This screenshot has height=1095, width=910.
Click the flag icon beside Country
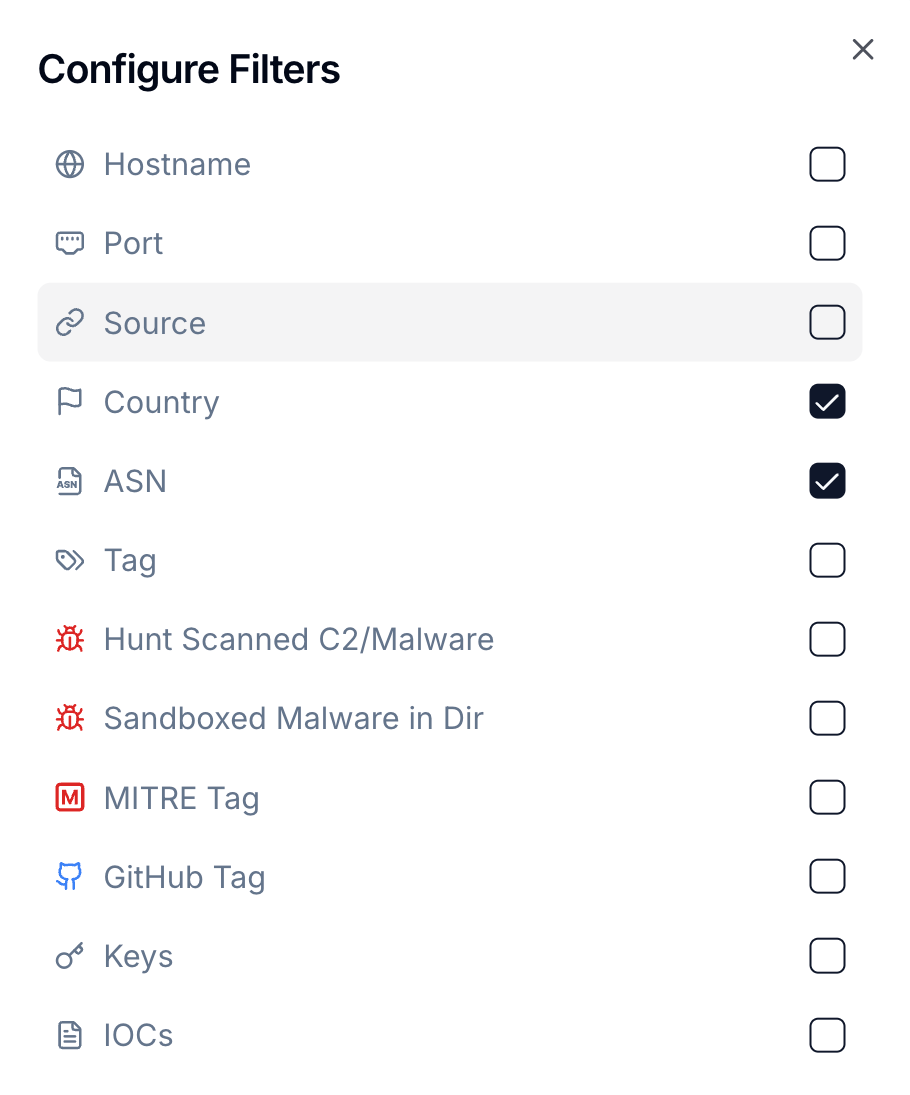click(69, 402)
